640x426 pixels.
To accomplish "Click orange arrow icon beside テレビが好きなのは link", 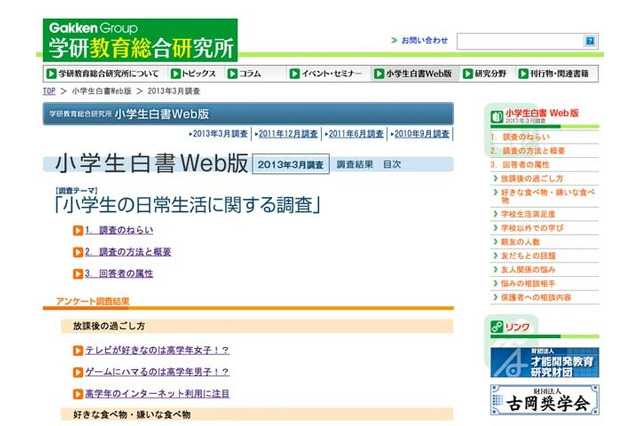I will 78,351.
